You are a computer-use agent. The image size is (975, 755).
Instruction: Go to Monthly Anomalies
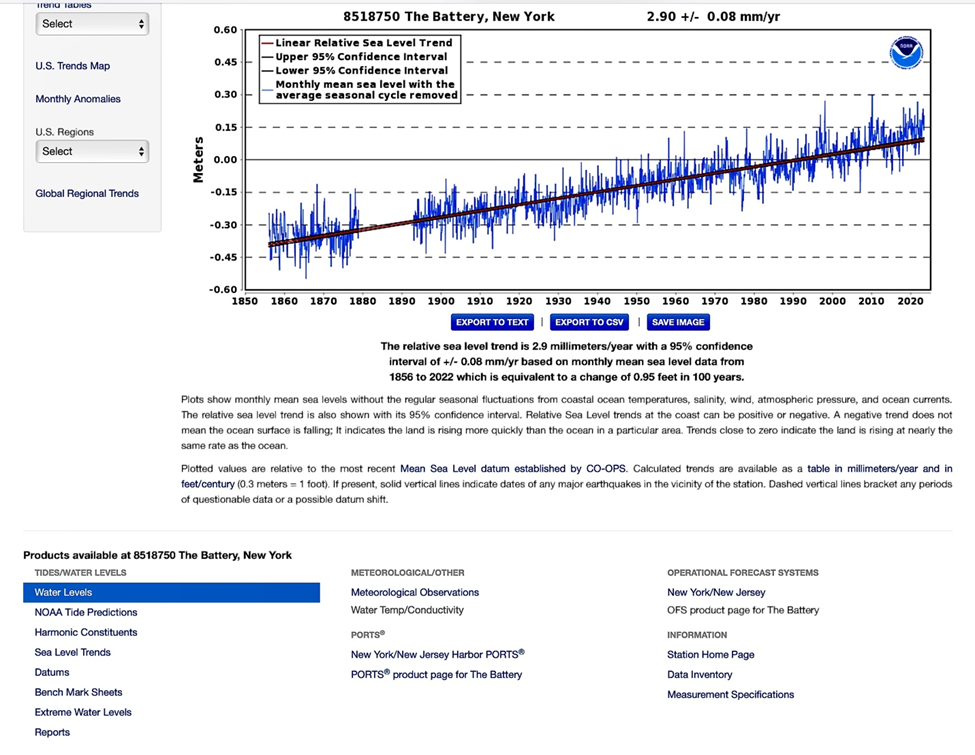coord(78,99)
